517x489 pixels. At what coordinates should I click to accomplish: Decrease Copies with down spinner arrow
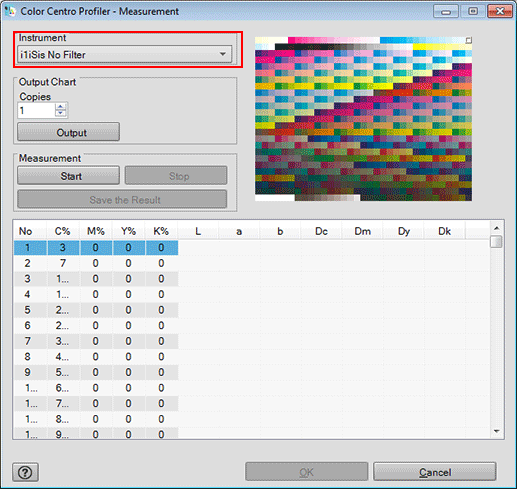click(x=61, y=113)
